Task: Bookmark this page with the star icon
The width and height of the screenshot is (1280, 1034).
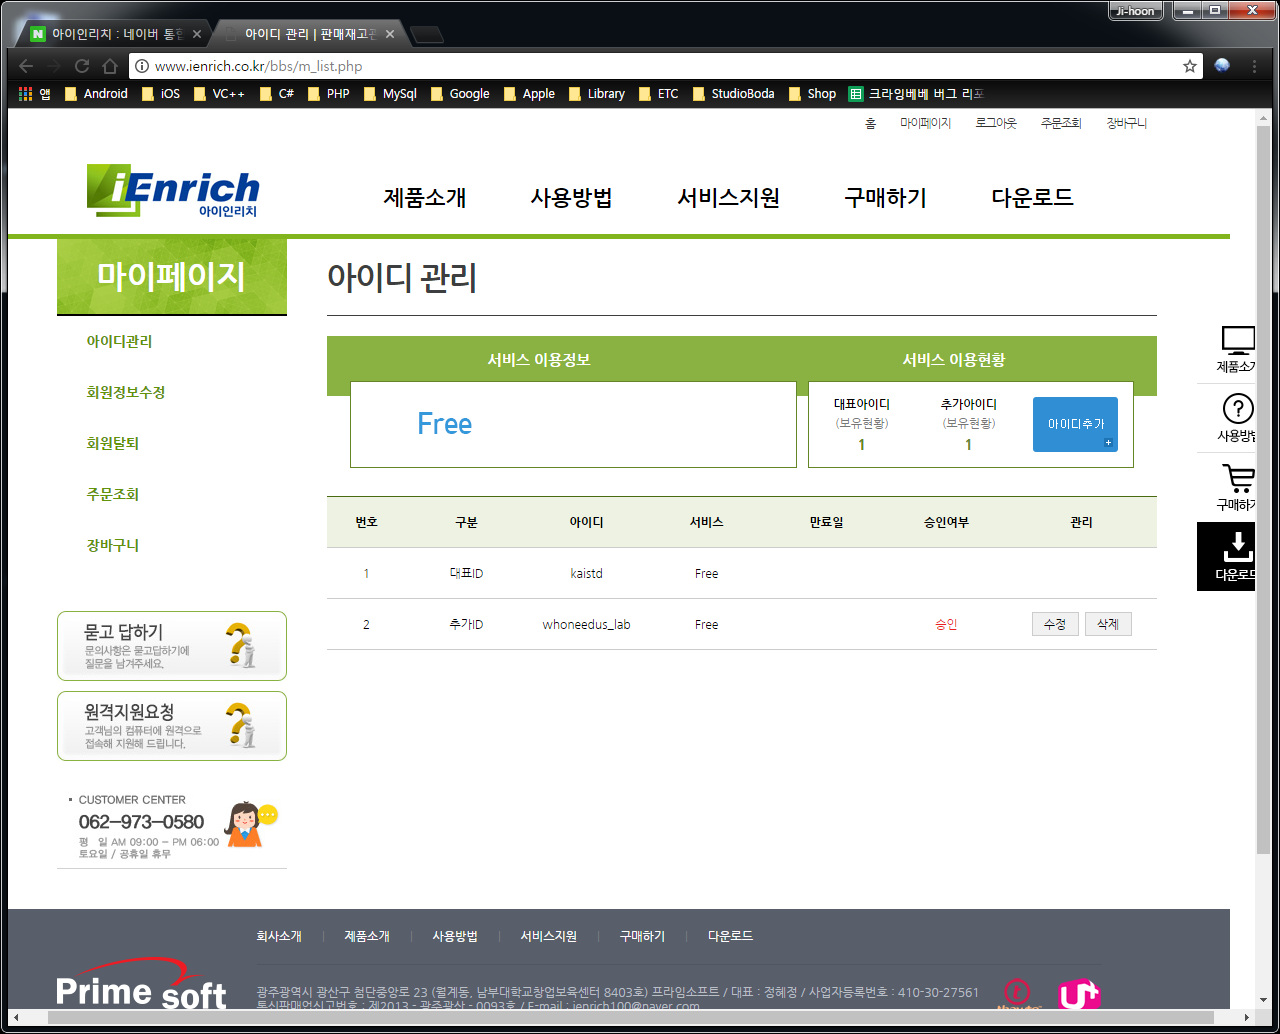Action: click(x=1189, y=66)
